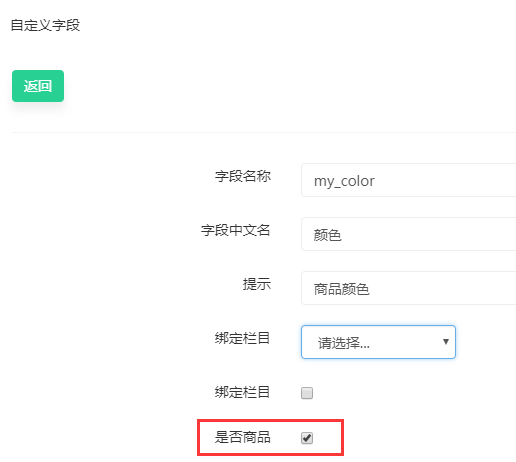Tick the empty 绑定栏目 checkbox
Image resolution: width=516 pixels, height=462 pixels.
(307, 393)
